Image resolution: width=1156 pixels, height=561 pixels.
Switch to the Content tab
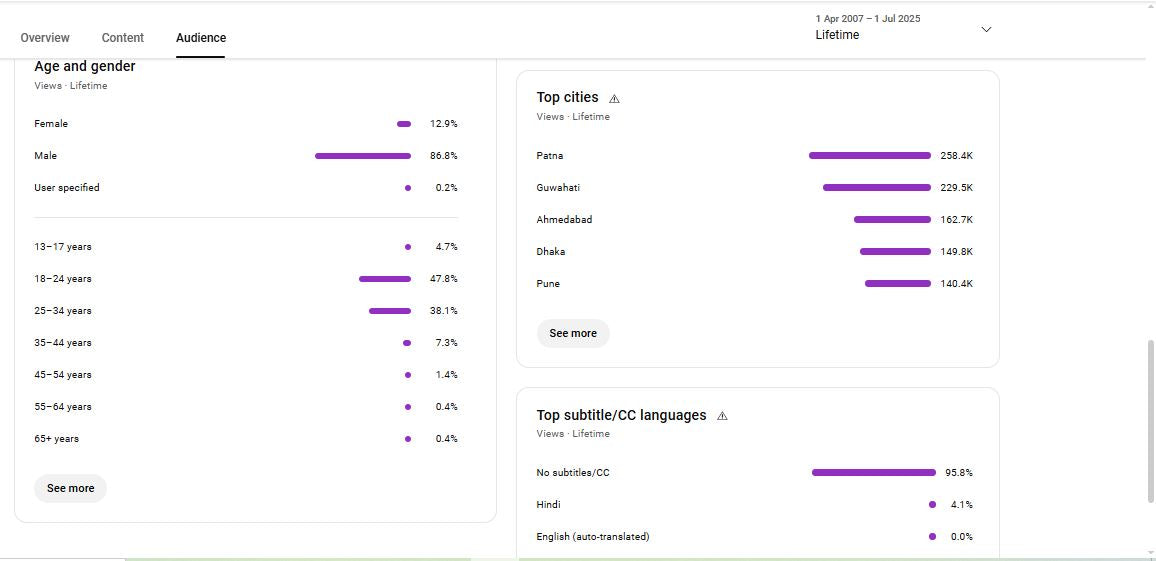[123, 38]
